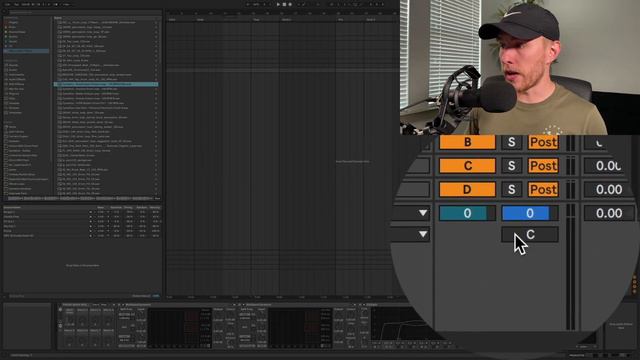Switch the Post button on row C

pos(543,166)
